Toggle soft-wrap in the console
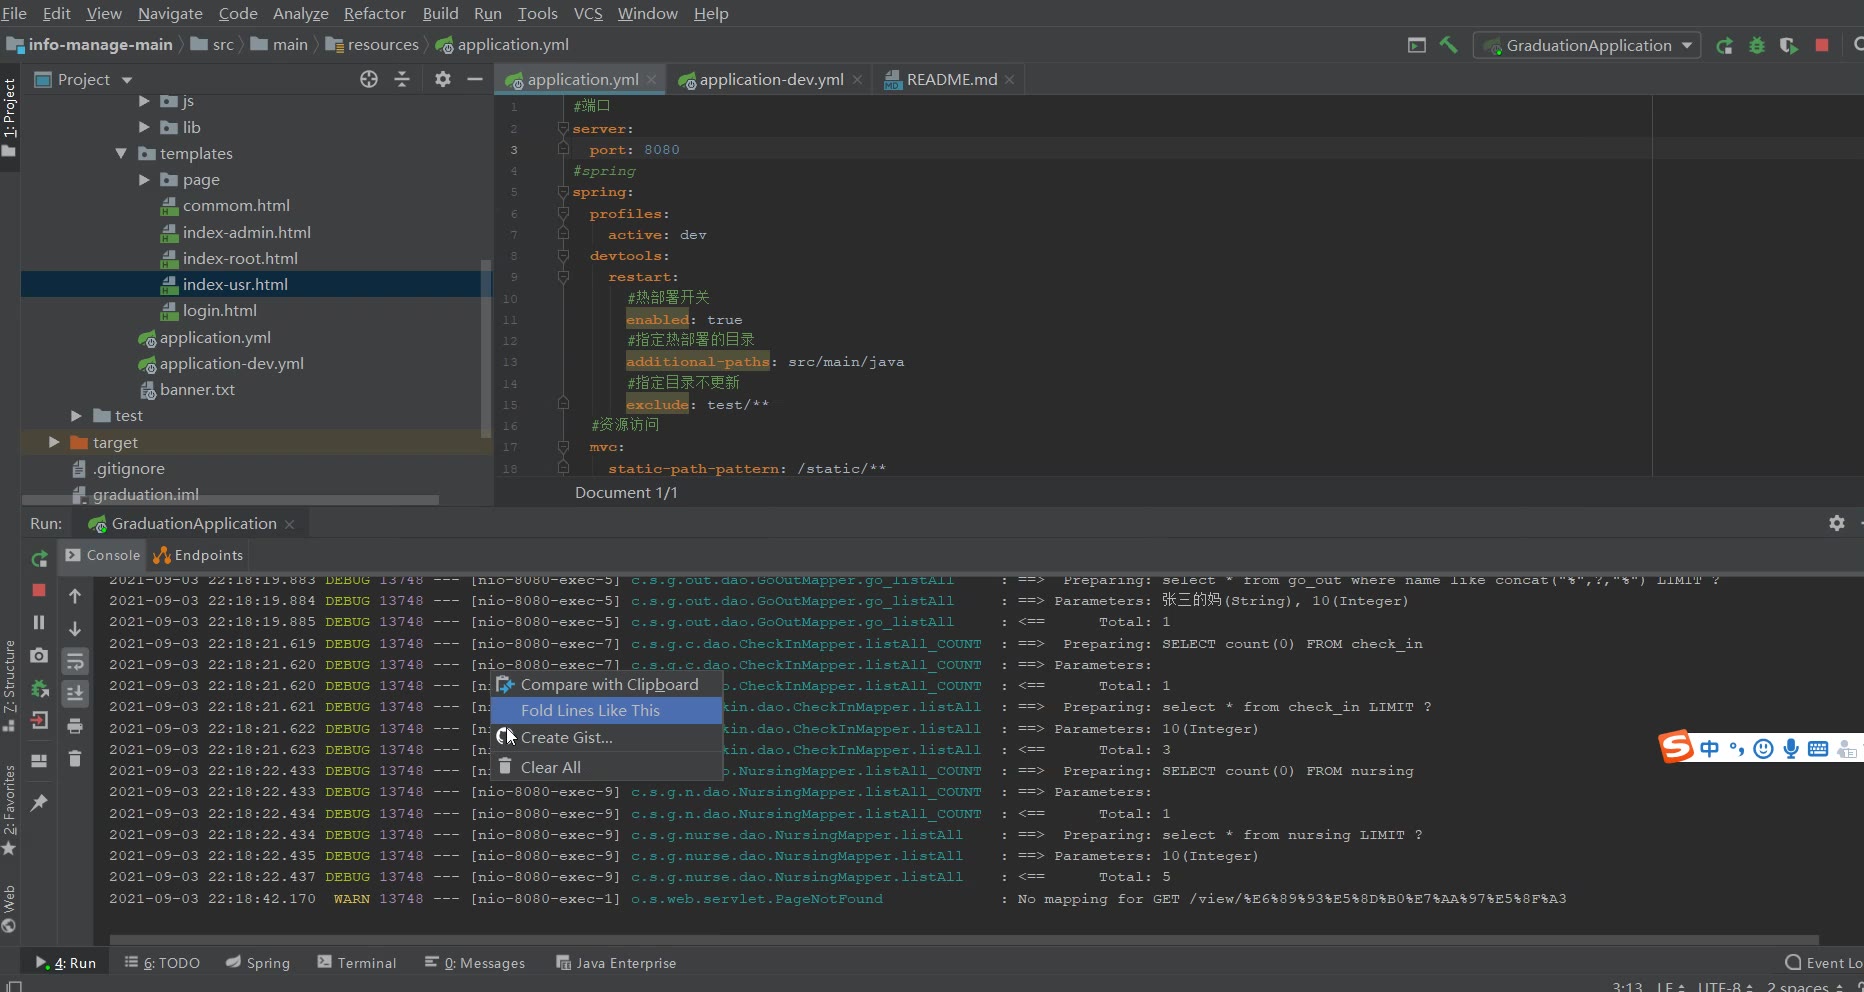This screenshot has height=992, width=1864. 75,661
